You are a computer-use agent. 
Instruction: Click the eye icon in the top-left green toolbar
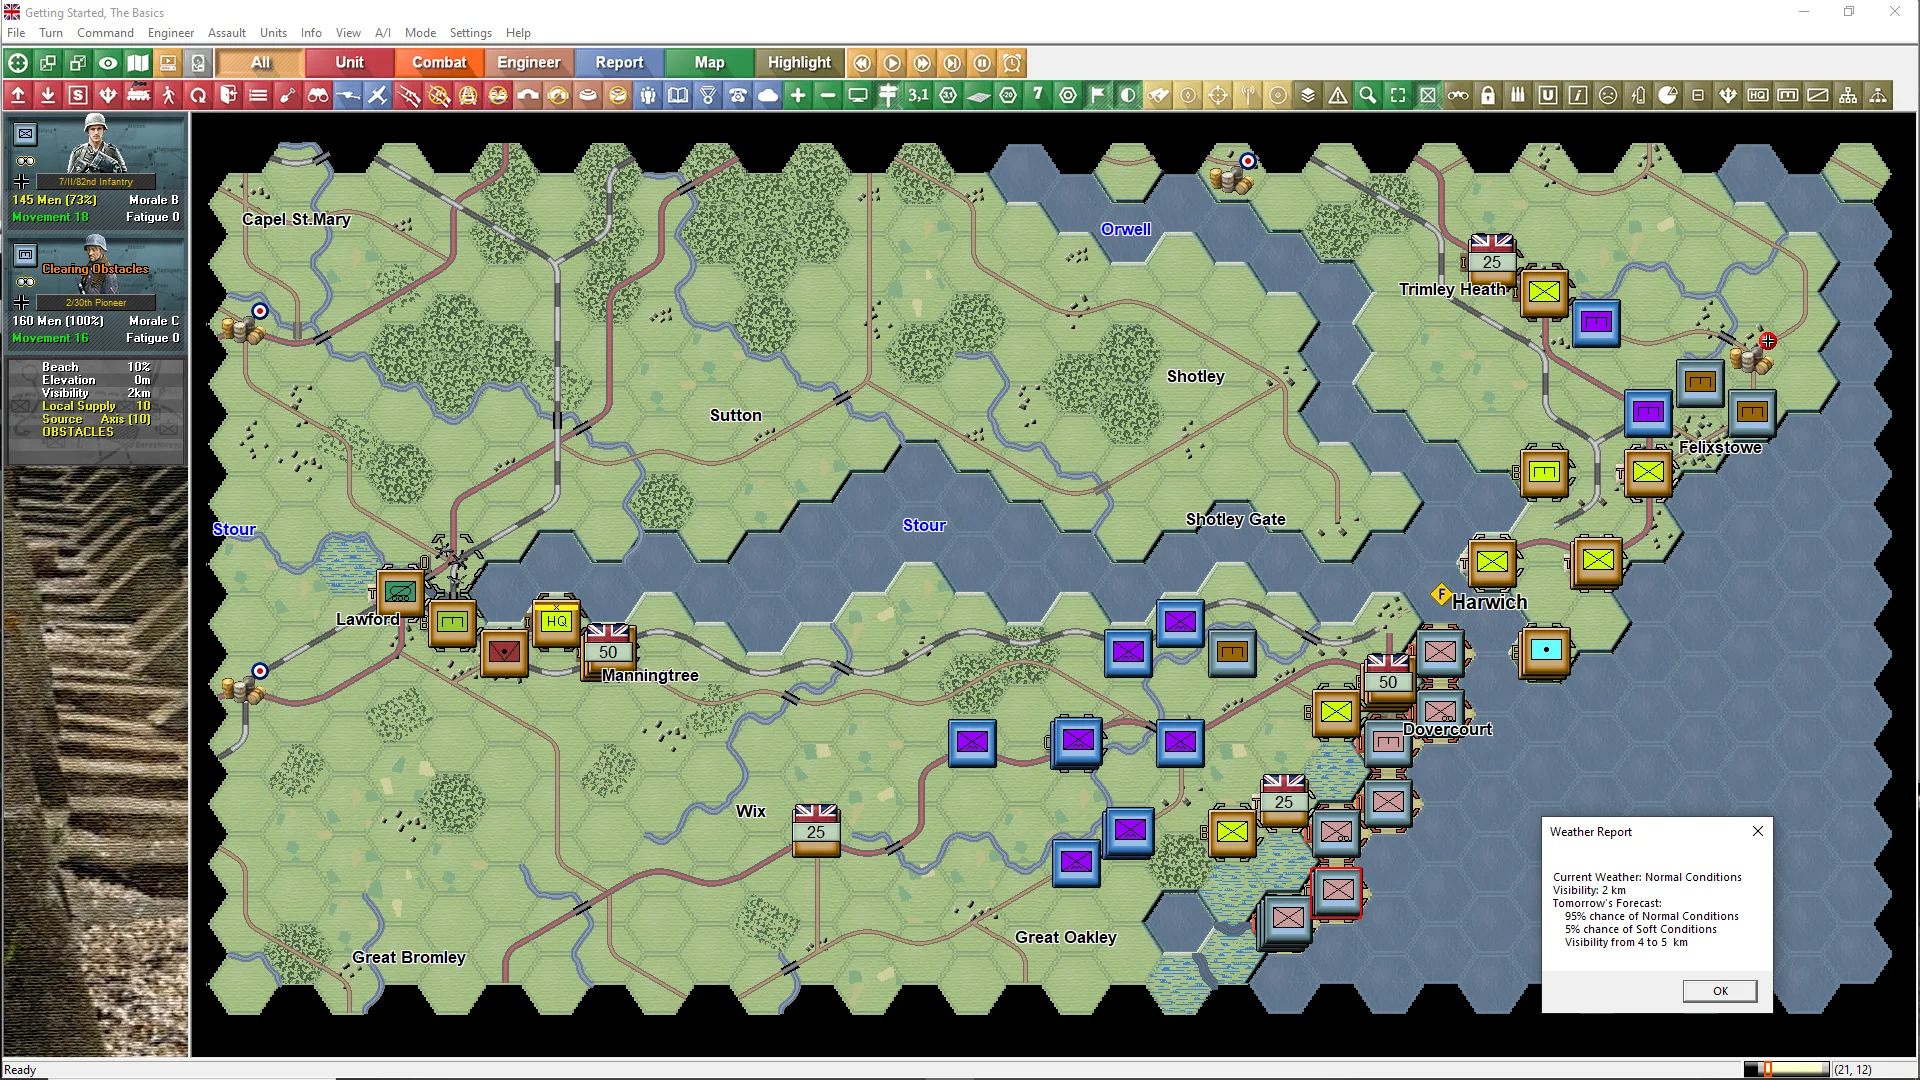(x=108, y=63)
